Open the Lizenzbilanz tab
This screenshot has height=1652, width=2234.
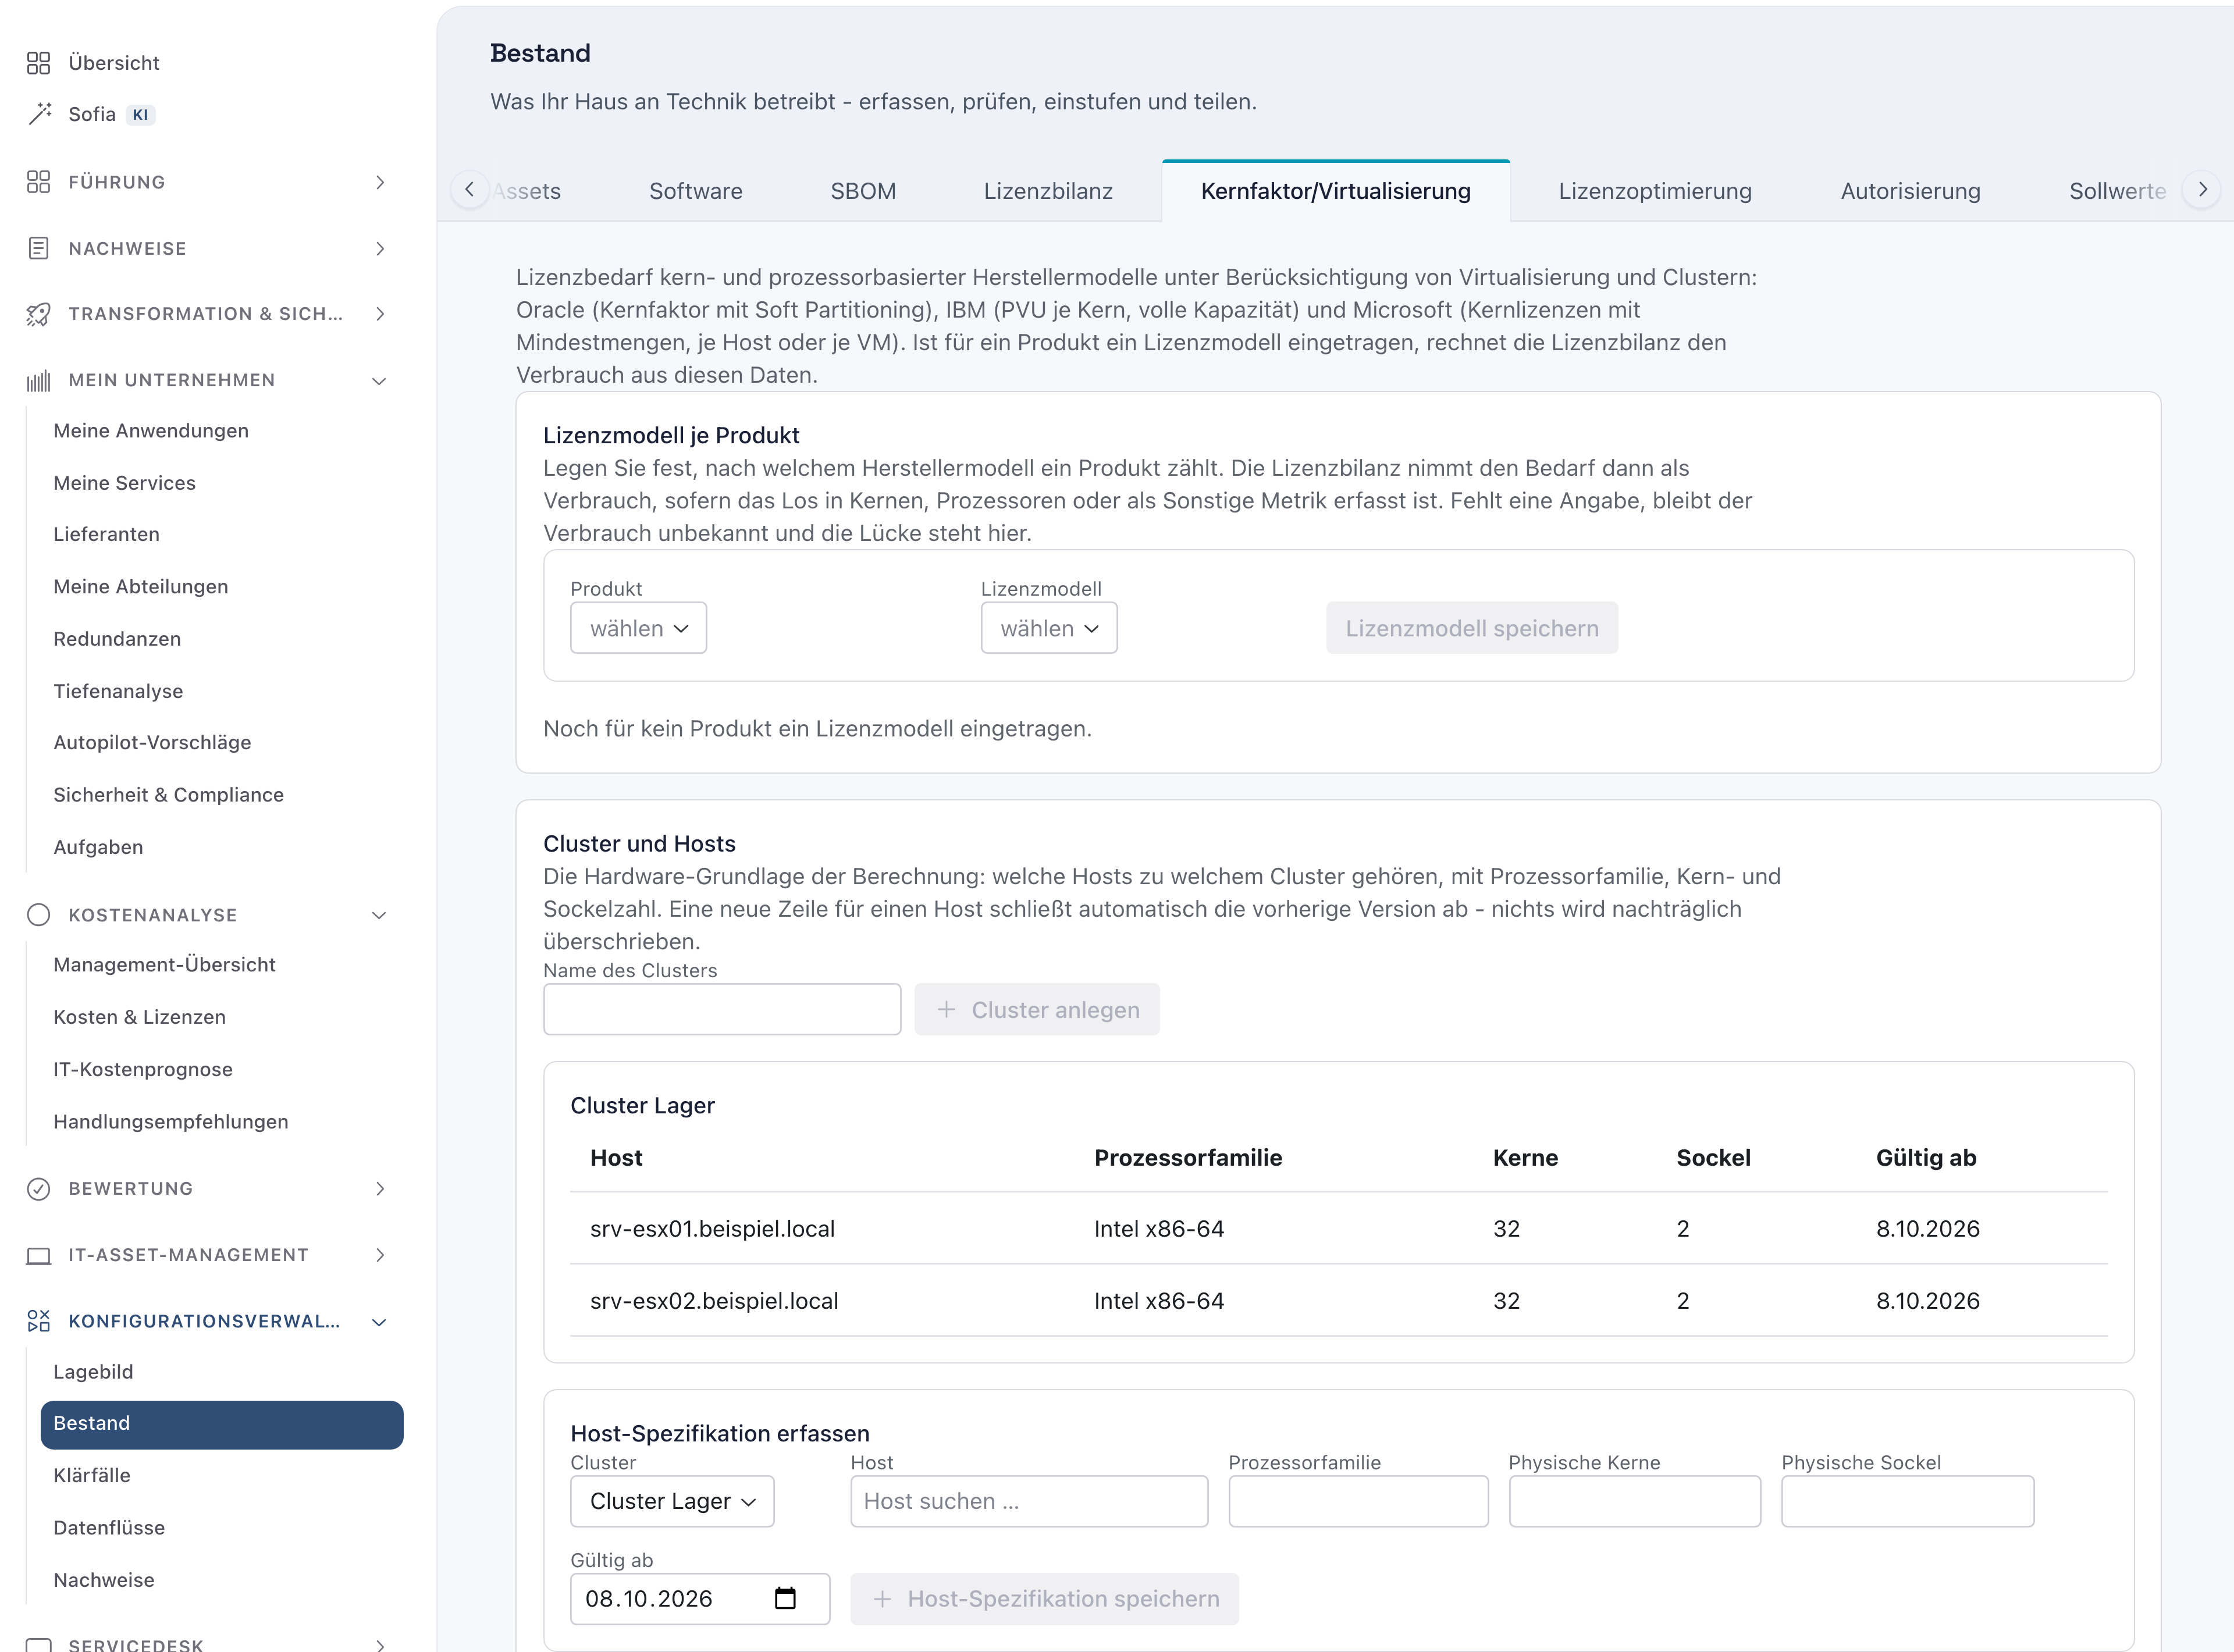click(1048, 191)
